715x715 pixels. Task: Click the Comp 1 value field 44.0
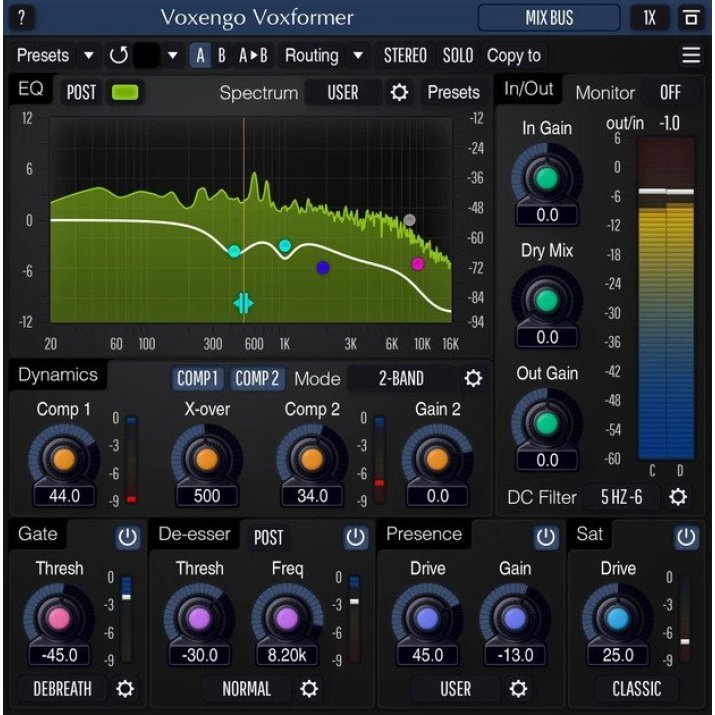[64, 496]
